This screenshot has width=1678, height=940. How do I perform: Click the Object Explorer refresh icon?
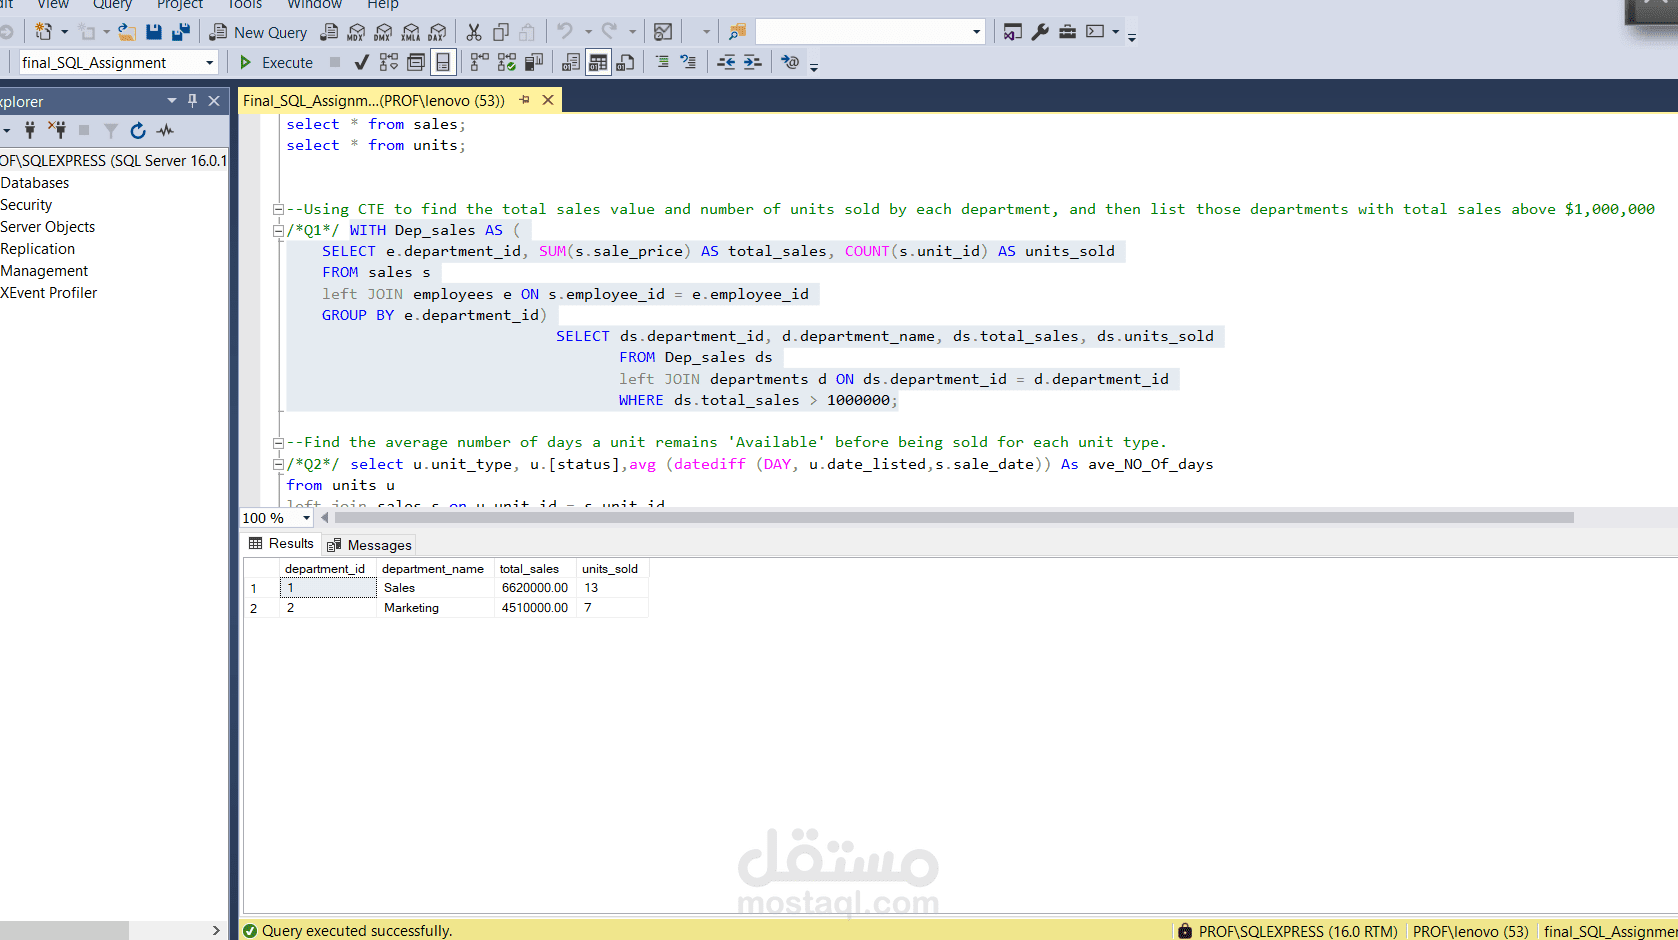138,130
